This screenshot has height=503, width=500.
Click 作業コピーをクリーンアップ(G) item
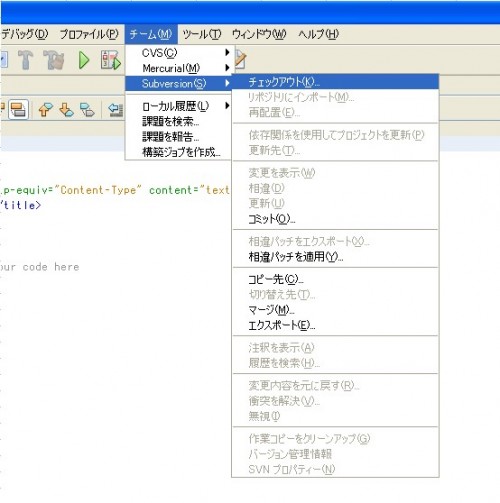[x=335, y=439]
